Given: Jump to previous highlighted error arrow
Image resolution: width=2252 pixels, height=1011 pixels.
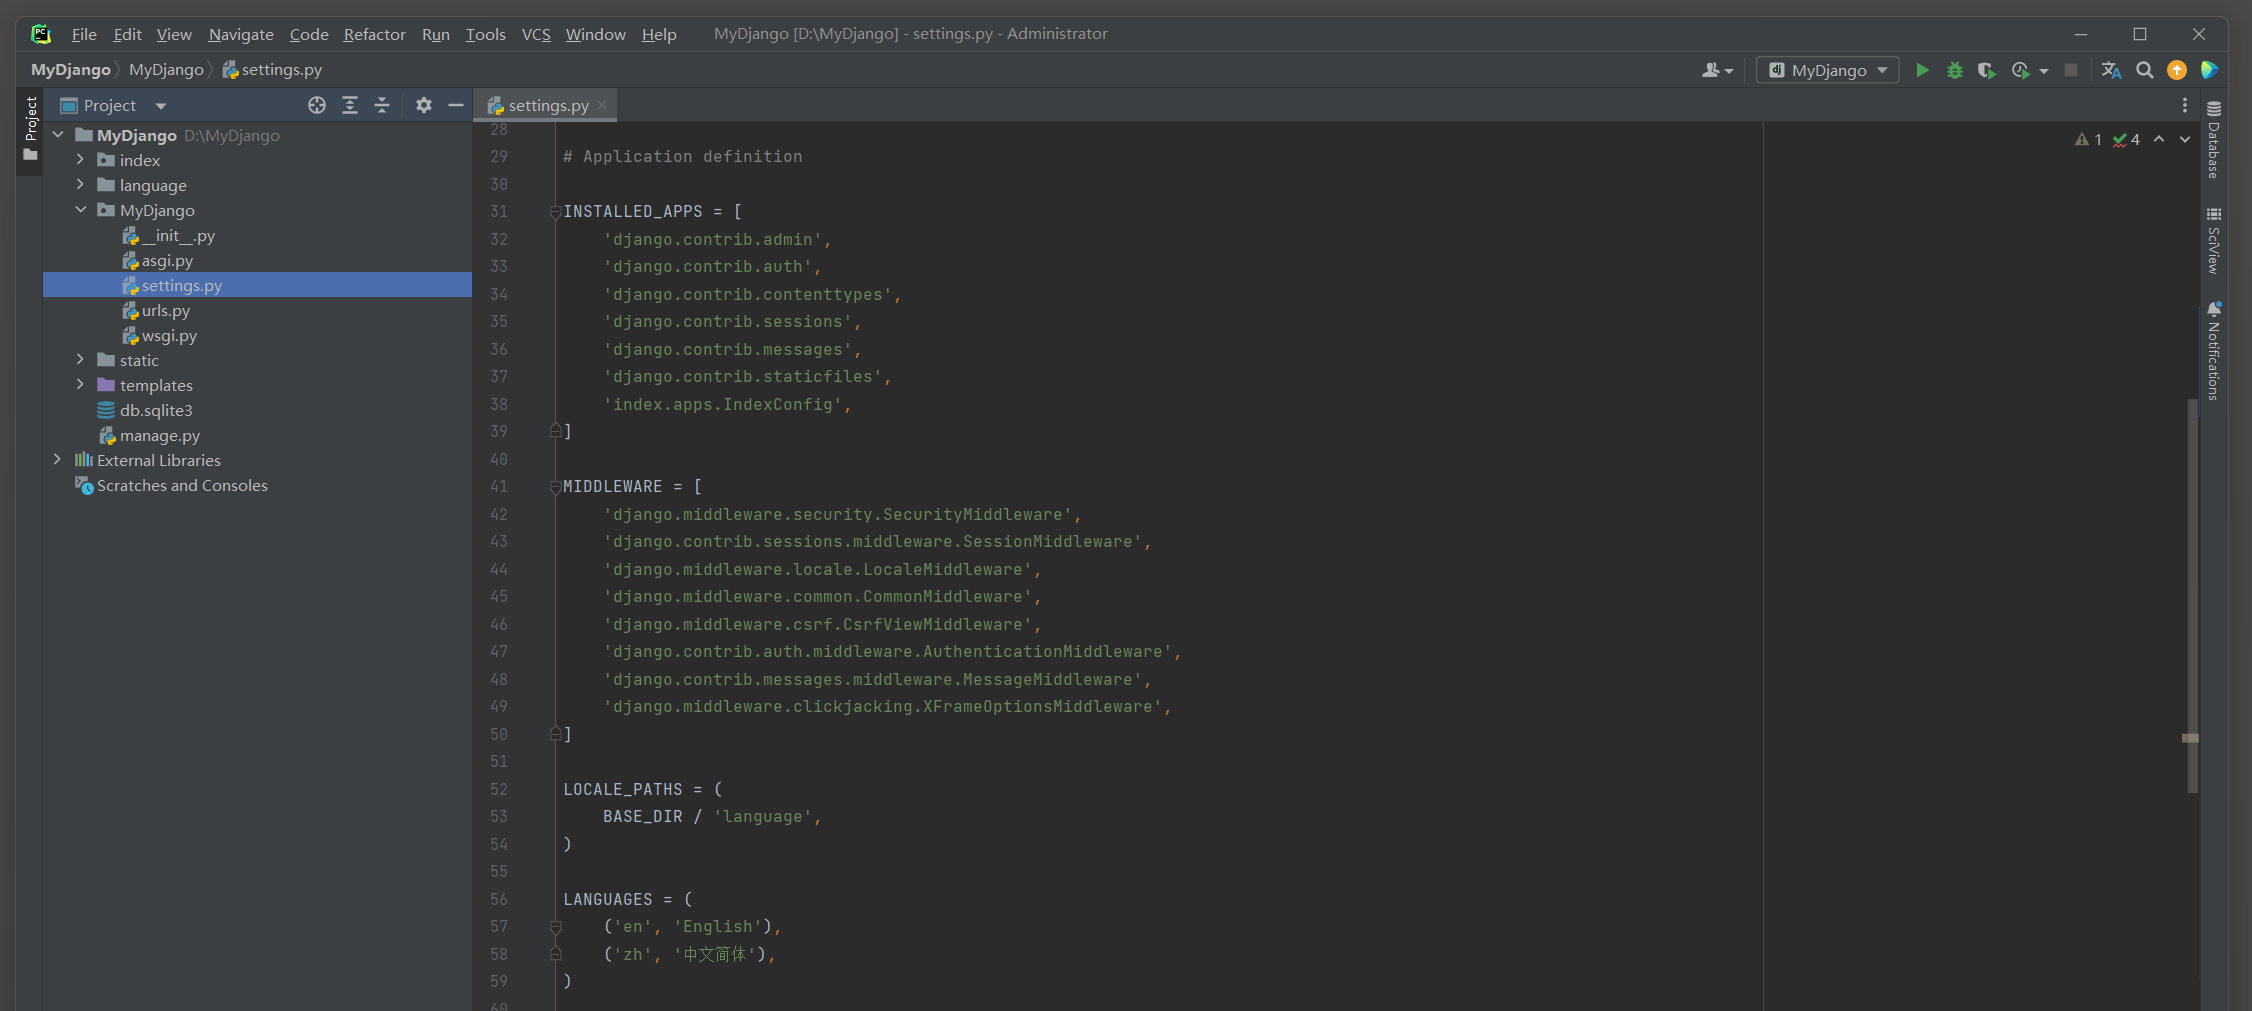Looking at the screenshot, I should tap(2159, 139).
